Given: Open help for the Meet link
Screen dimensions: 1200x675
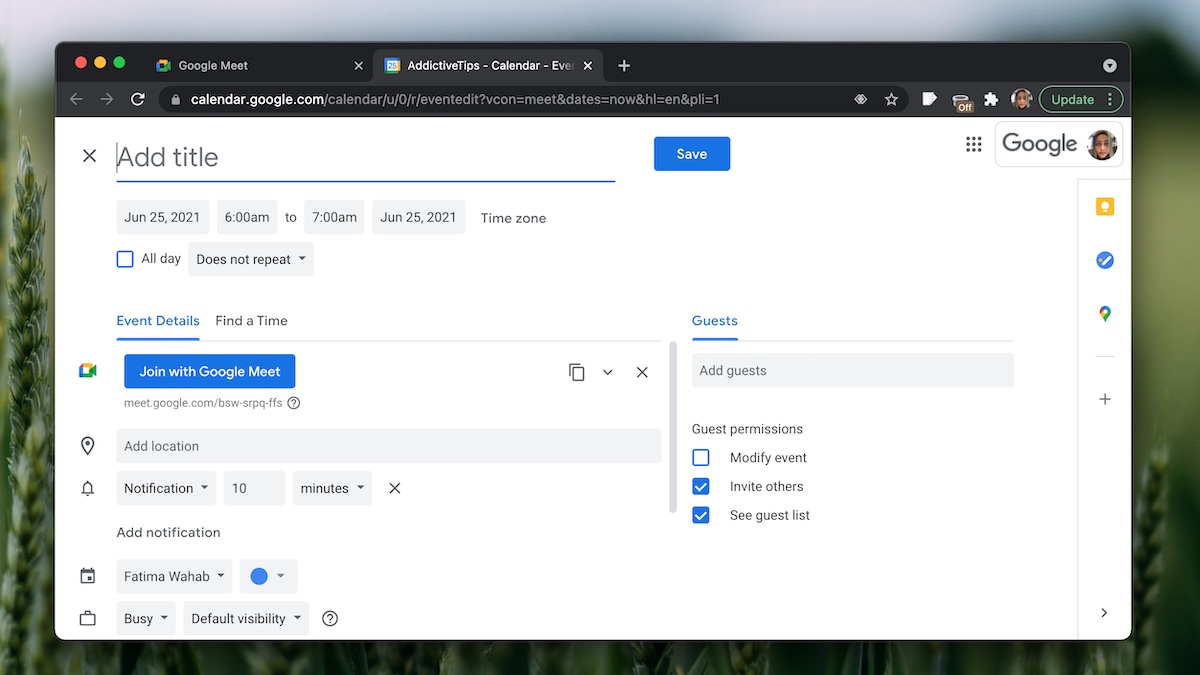Looking at the screenshot, I should pyautogui.click(x=293, y=403).
